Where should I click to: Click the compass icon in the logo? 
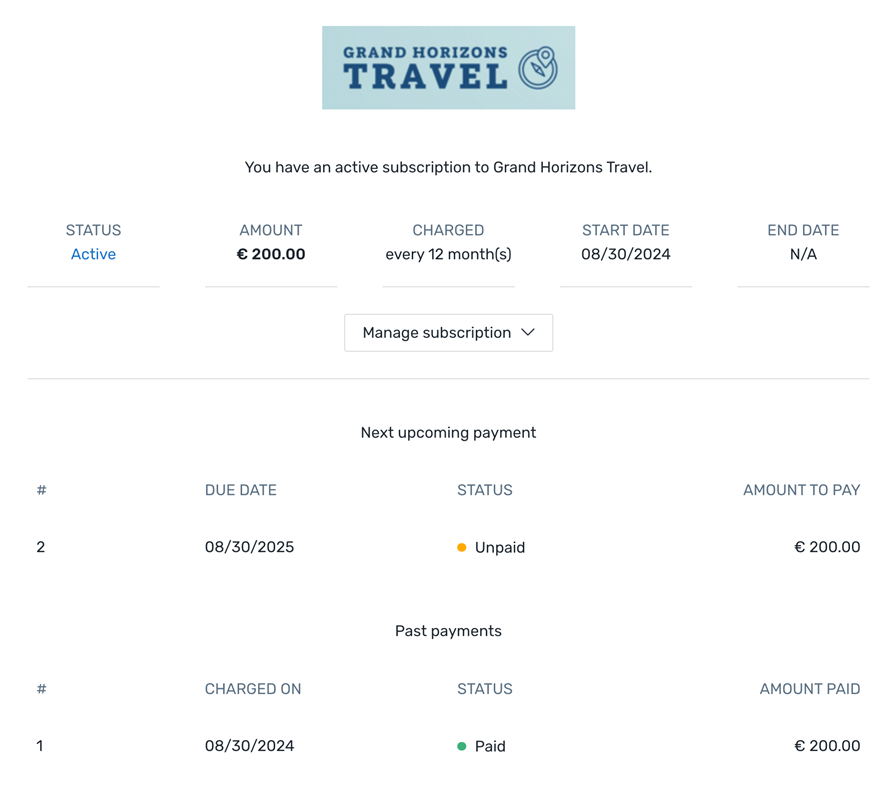(x=538, y=68)
